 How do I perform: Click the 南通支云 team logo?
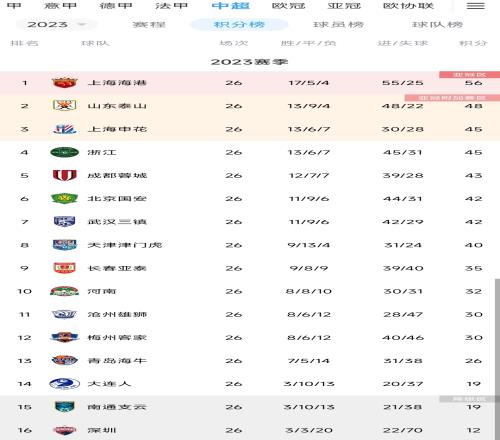point(65,407)
